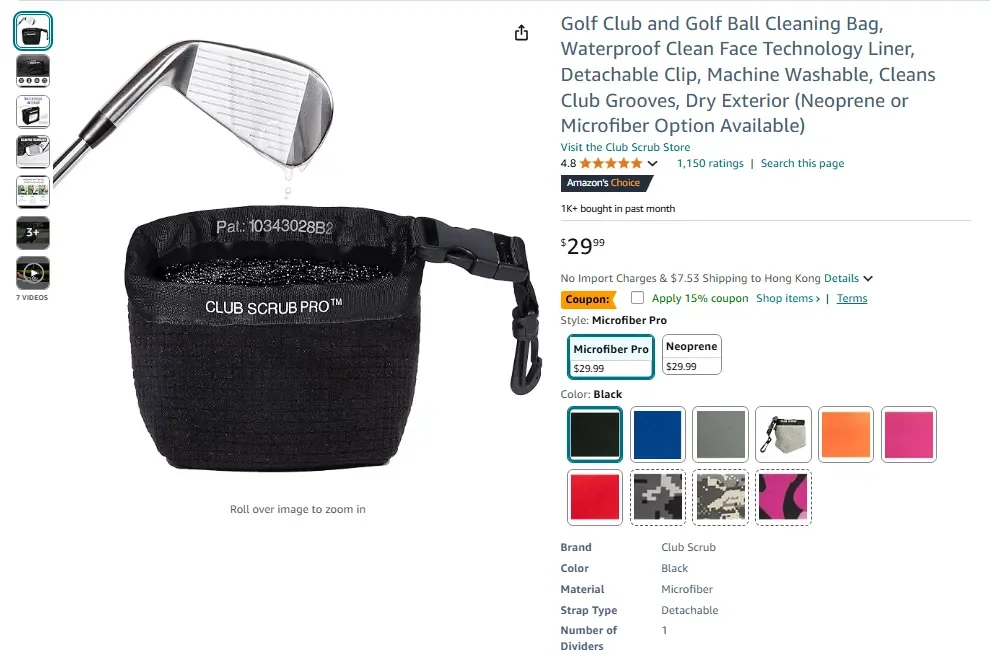Open the Shop items arrow link
Screen dimensions: 990x655
point(788,298)
